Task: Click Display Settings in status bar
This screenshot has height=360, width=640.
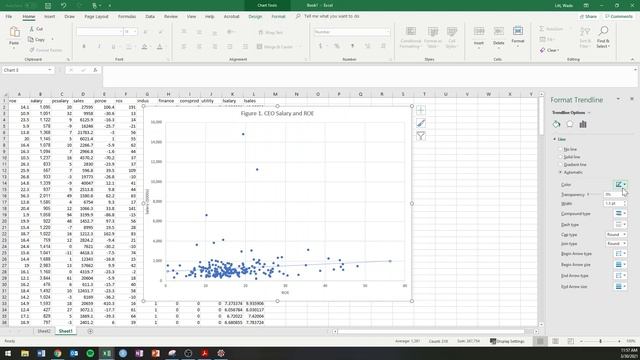Action: (507, 341)
